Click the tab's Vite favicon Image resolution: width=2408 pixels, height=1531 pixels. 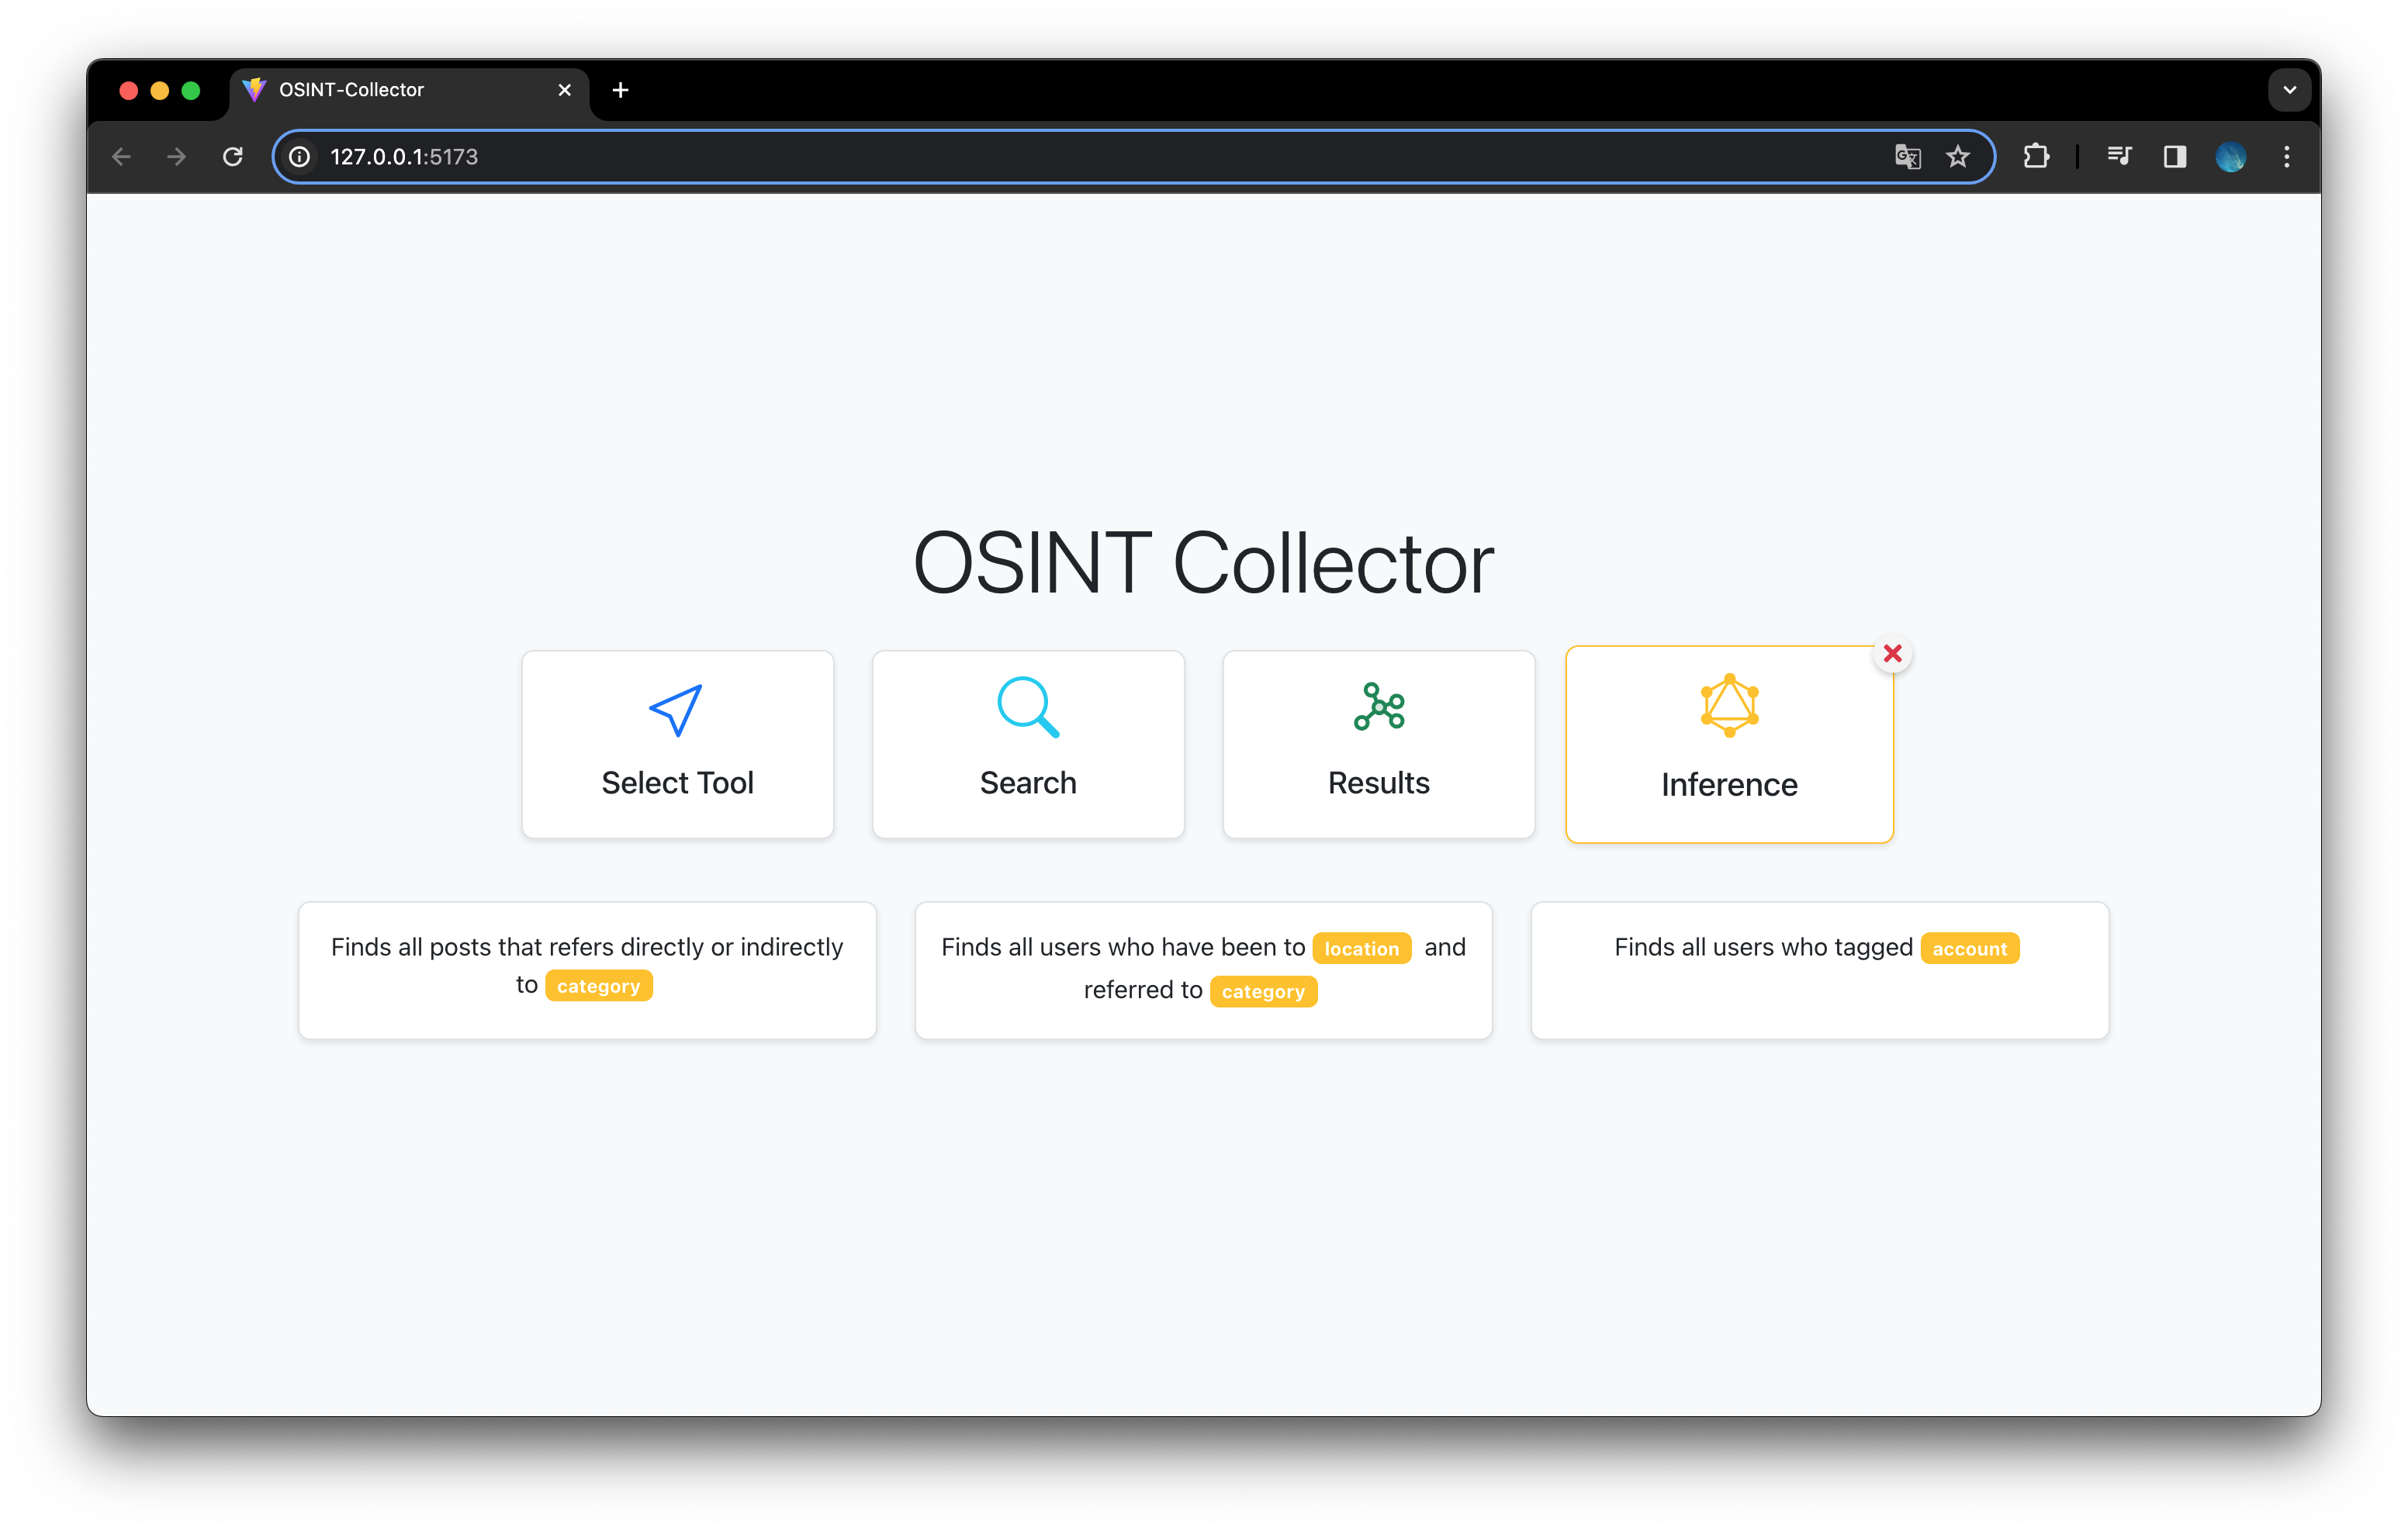coord(255,90)
